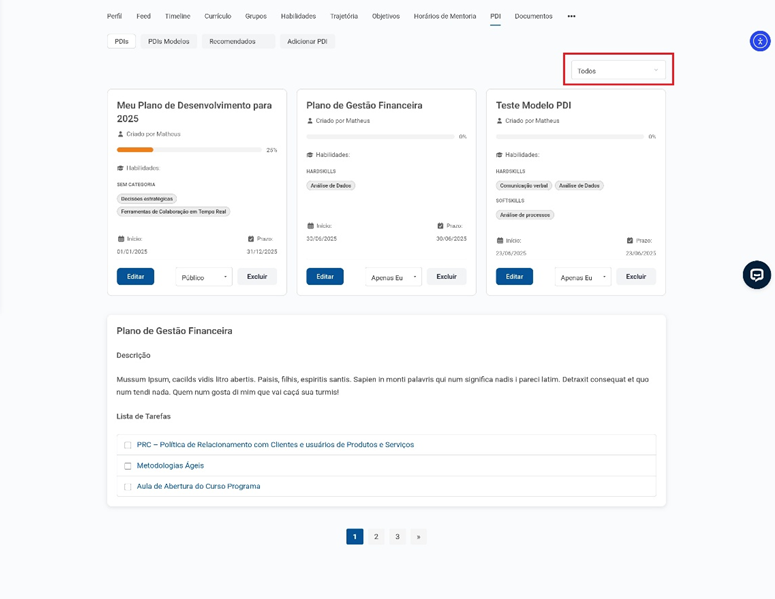Go to page 2 in pagination

[x=376, y=537]
